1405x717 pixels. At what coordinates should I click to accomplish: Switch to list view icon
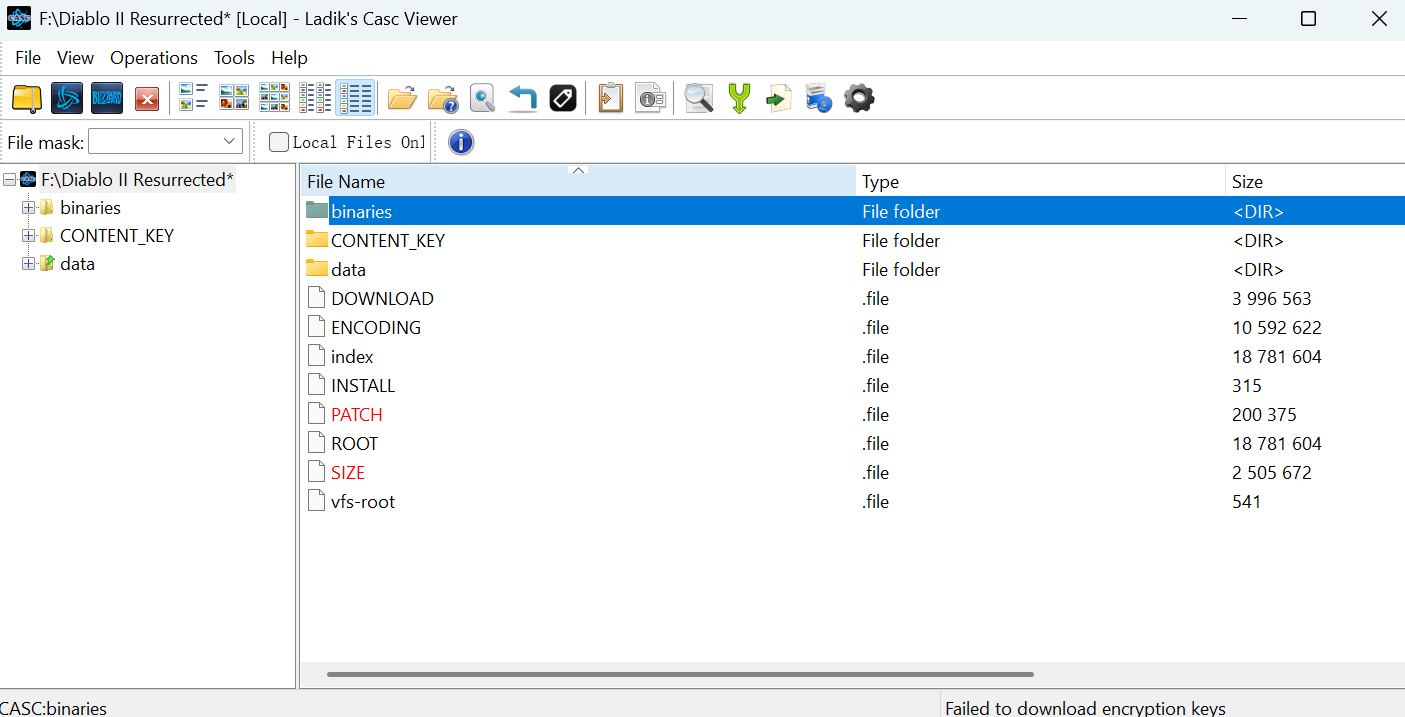coord(314,98)
